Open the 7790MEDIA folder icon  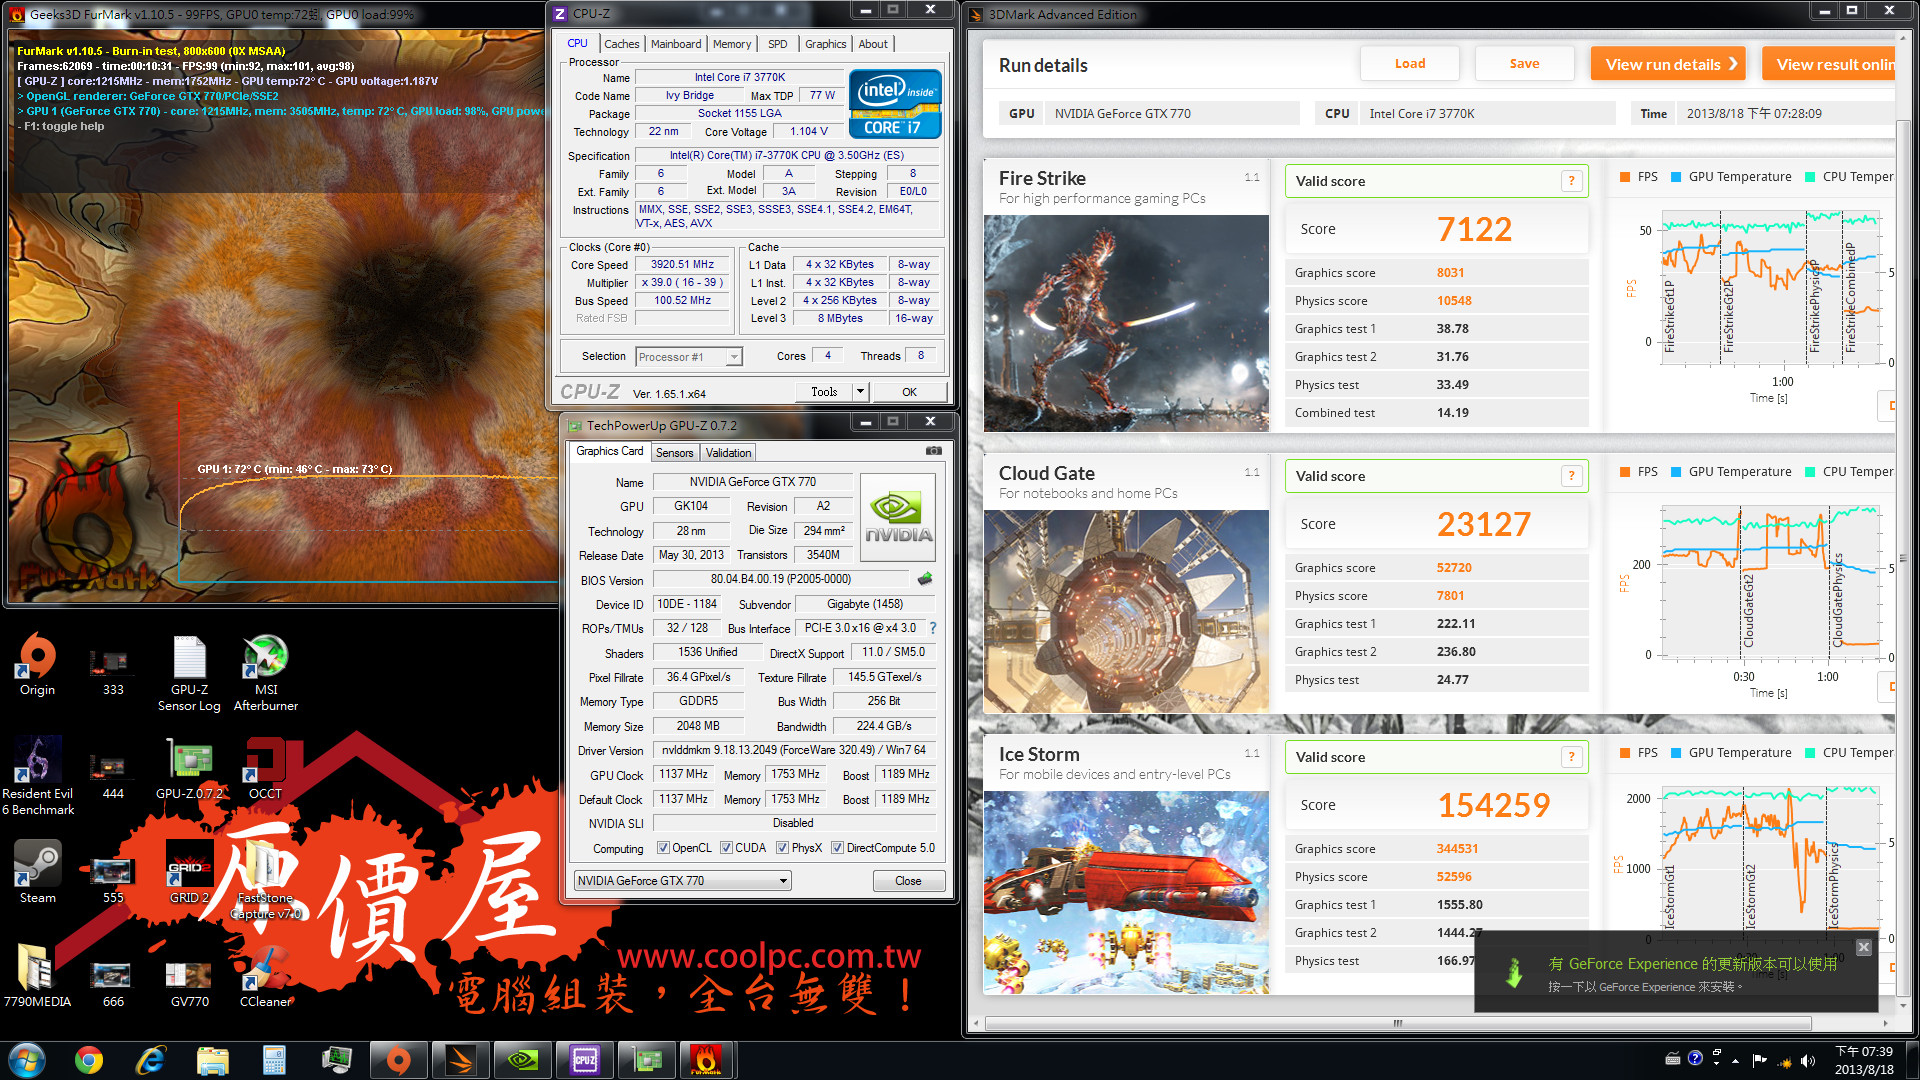pyautogui.click(x=37, y=977)
